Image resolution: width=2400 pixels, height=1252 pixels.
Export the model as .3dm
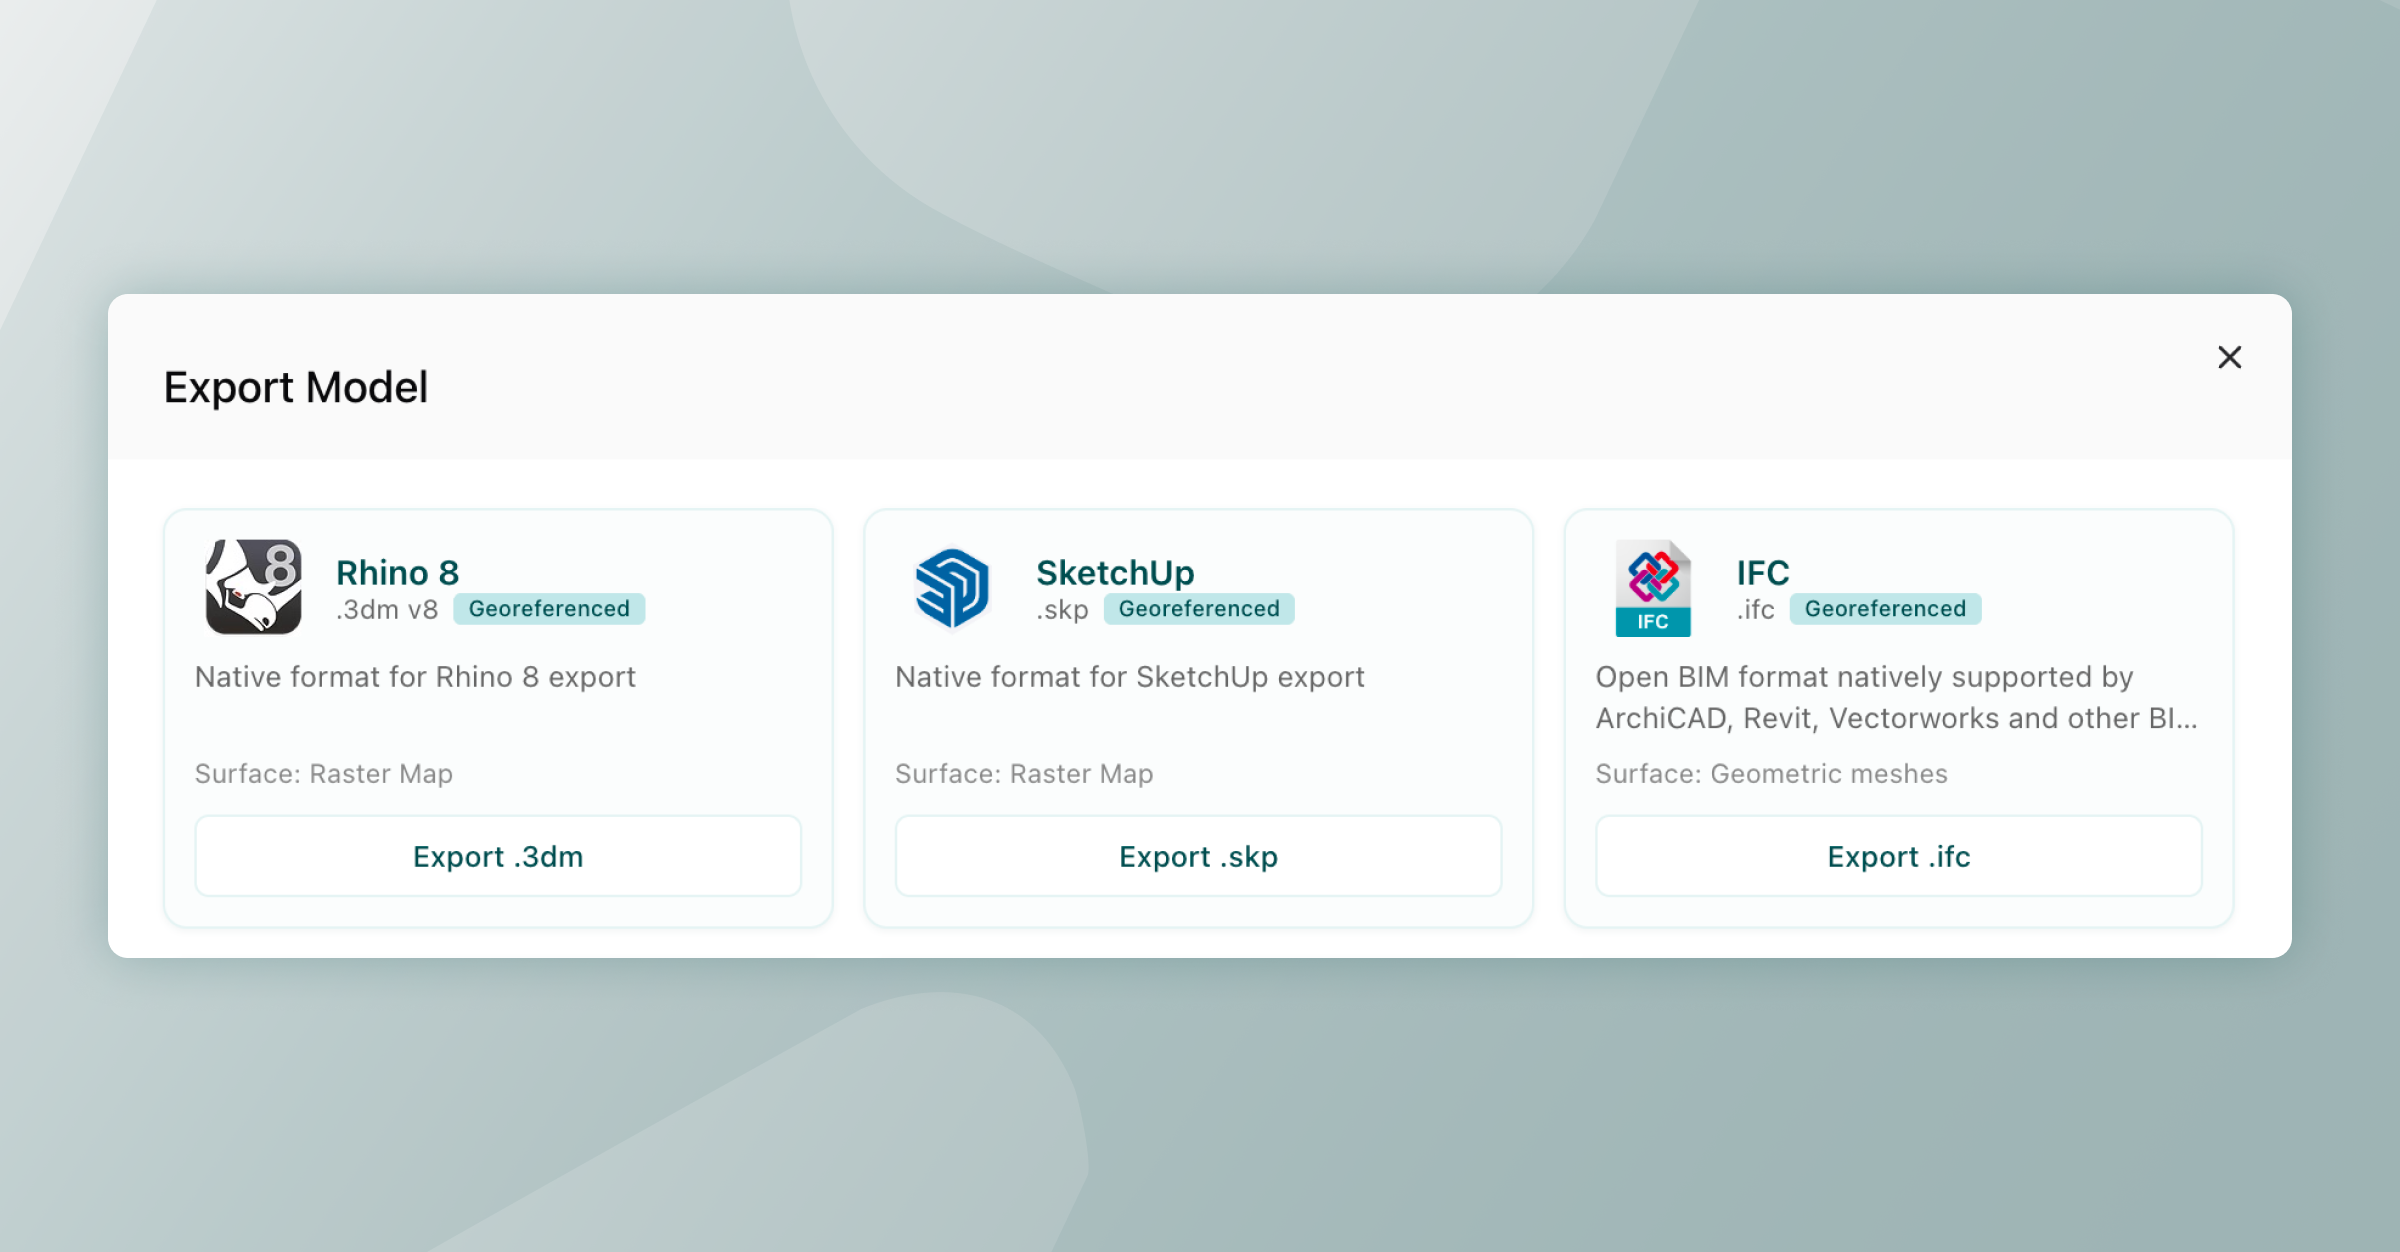(498, 856)
